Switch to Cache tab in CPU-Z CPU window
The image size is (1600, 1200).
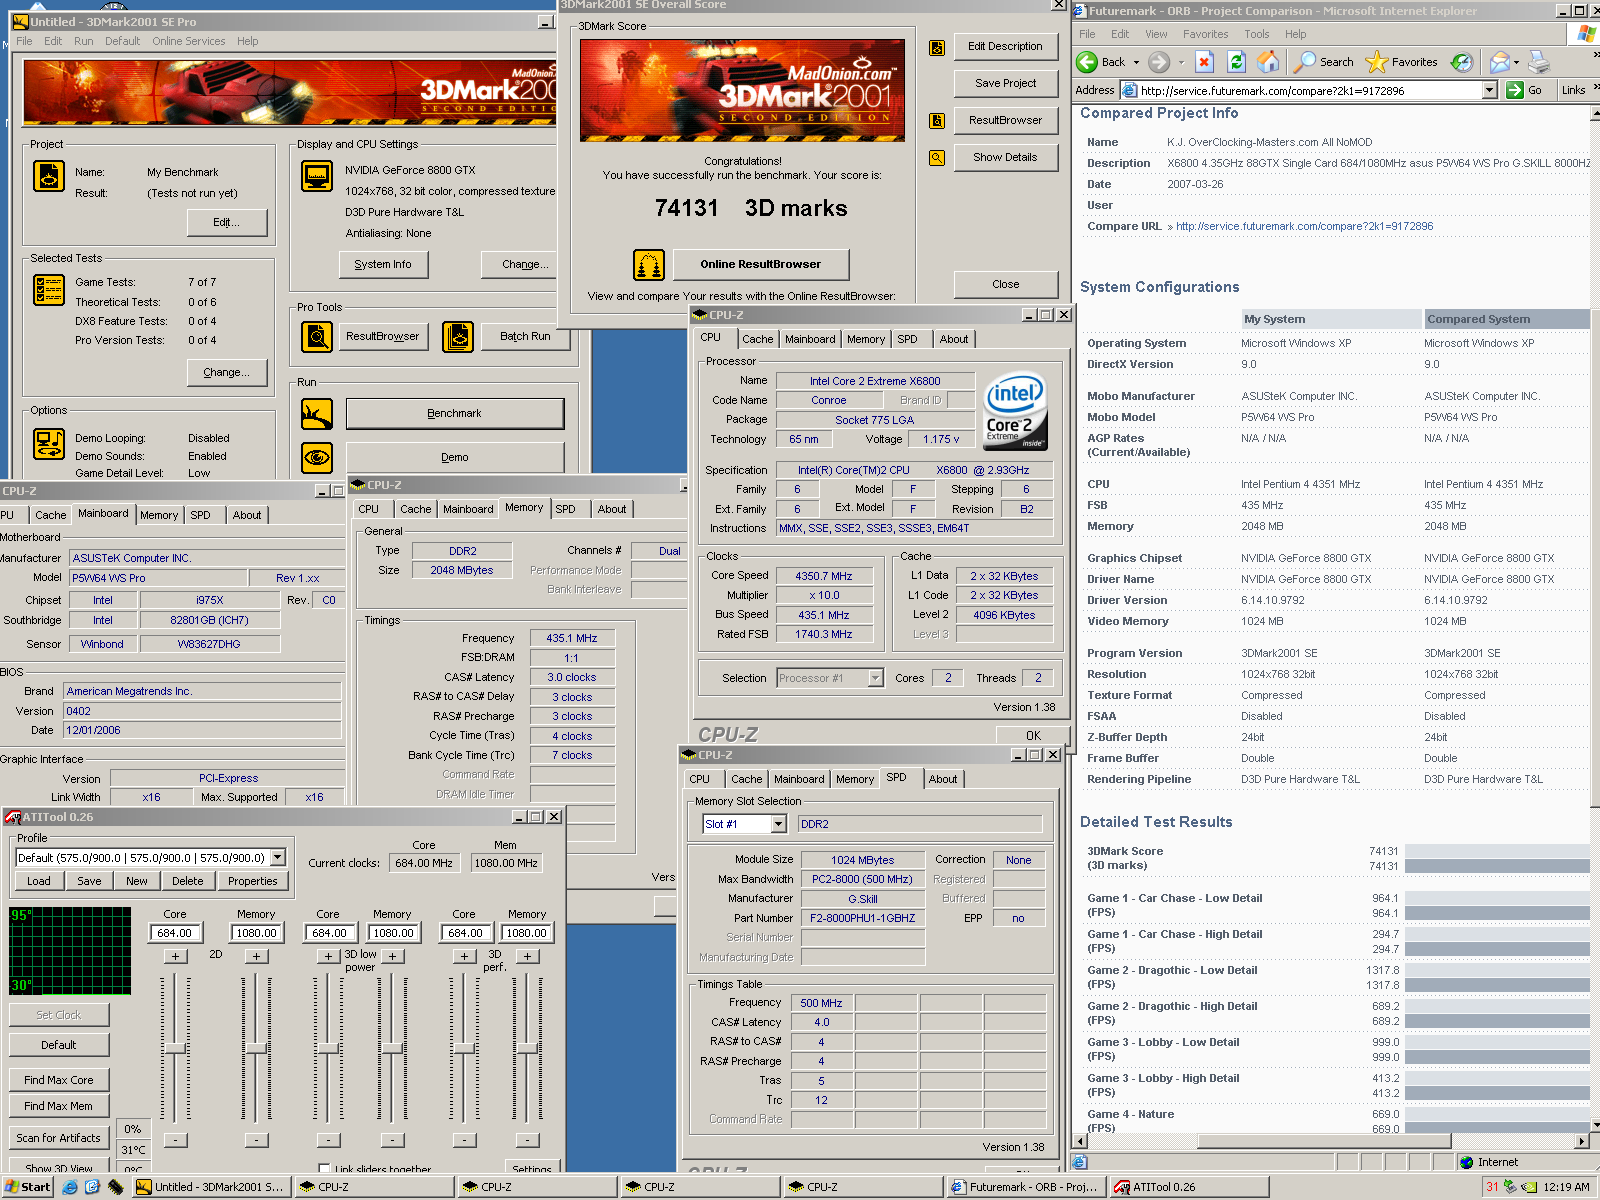click(757, 339)
